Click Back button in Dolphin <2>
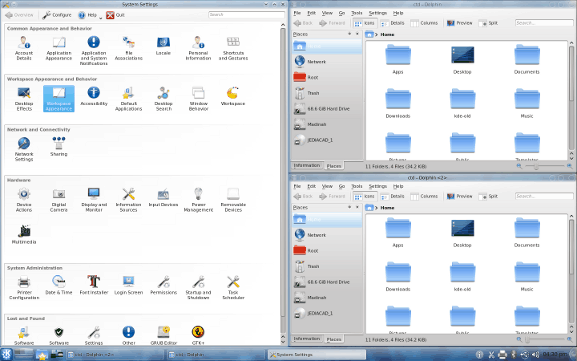 [x=304, y=197]
